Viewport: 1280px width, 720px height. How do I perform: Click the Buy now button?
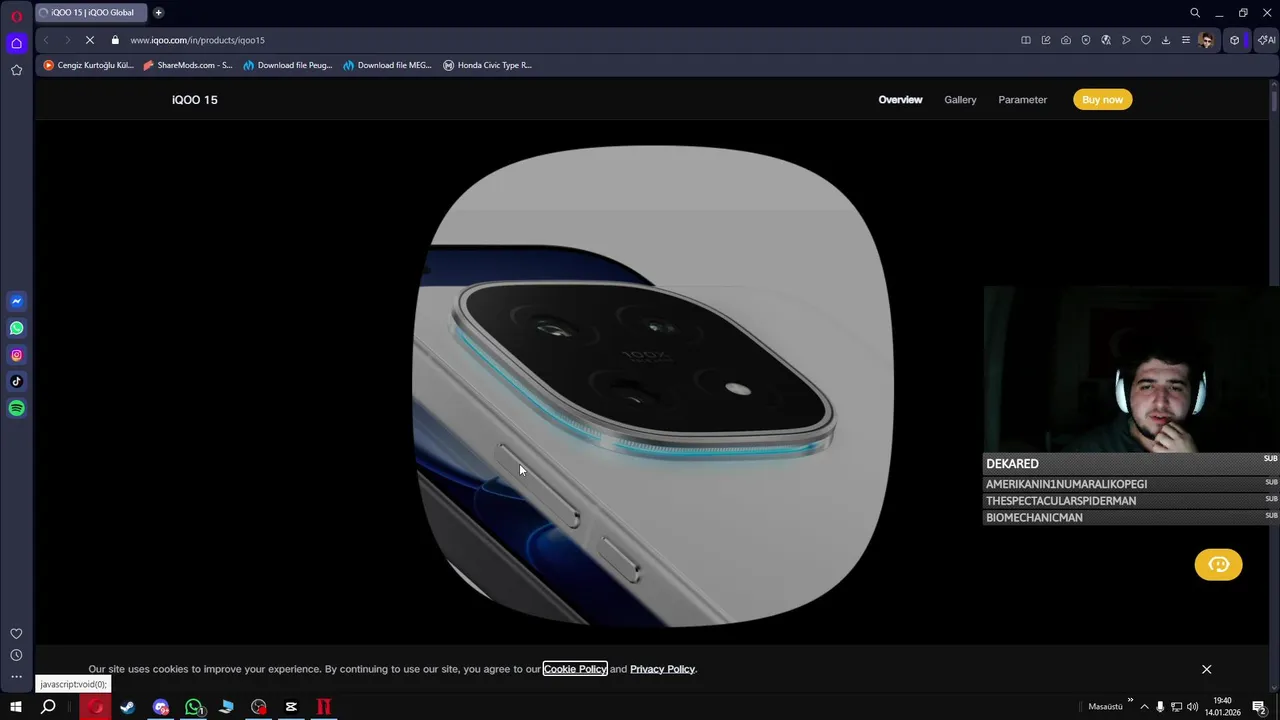tap(1103, 100)
